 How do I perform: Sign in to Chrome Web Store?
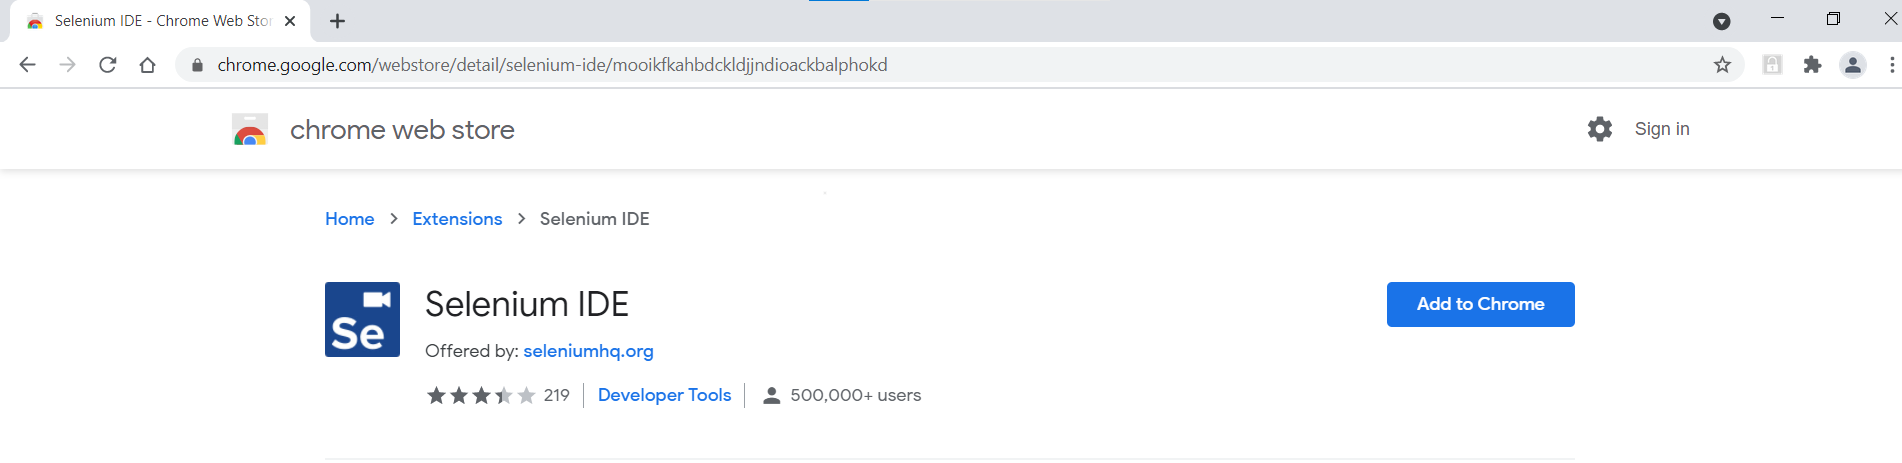click(x=1662, y=129)
